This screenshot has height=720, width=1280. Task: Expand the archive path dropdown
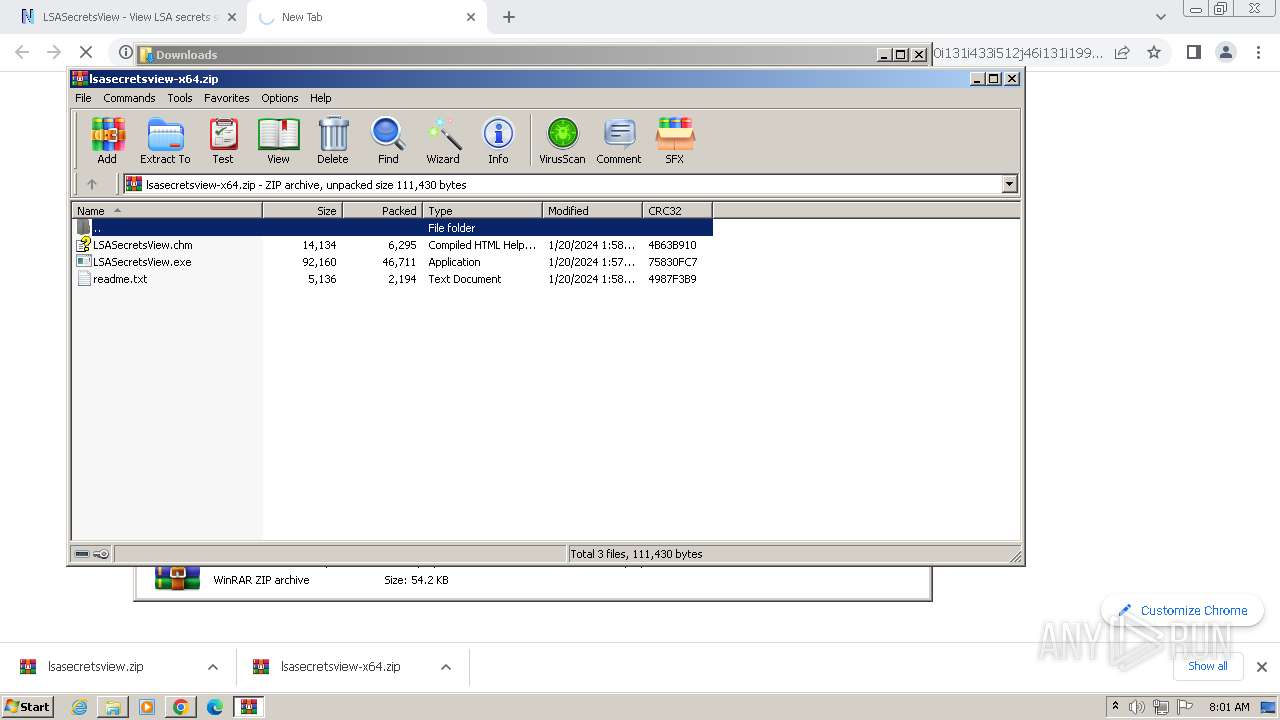(1009, 184)
